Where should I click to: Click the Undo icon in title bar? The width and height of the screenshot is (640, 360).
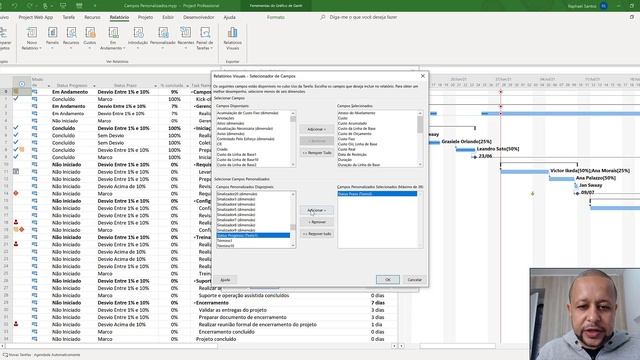15,6
